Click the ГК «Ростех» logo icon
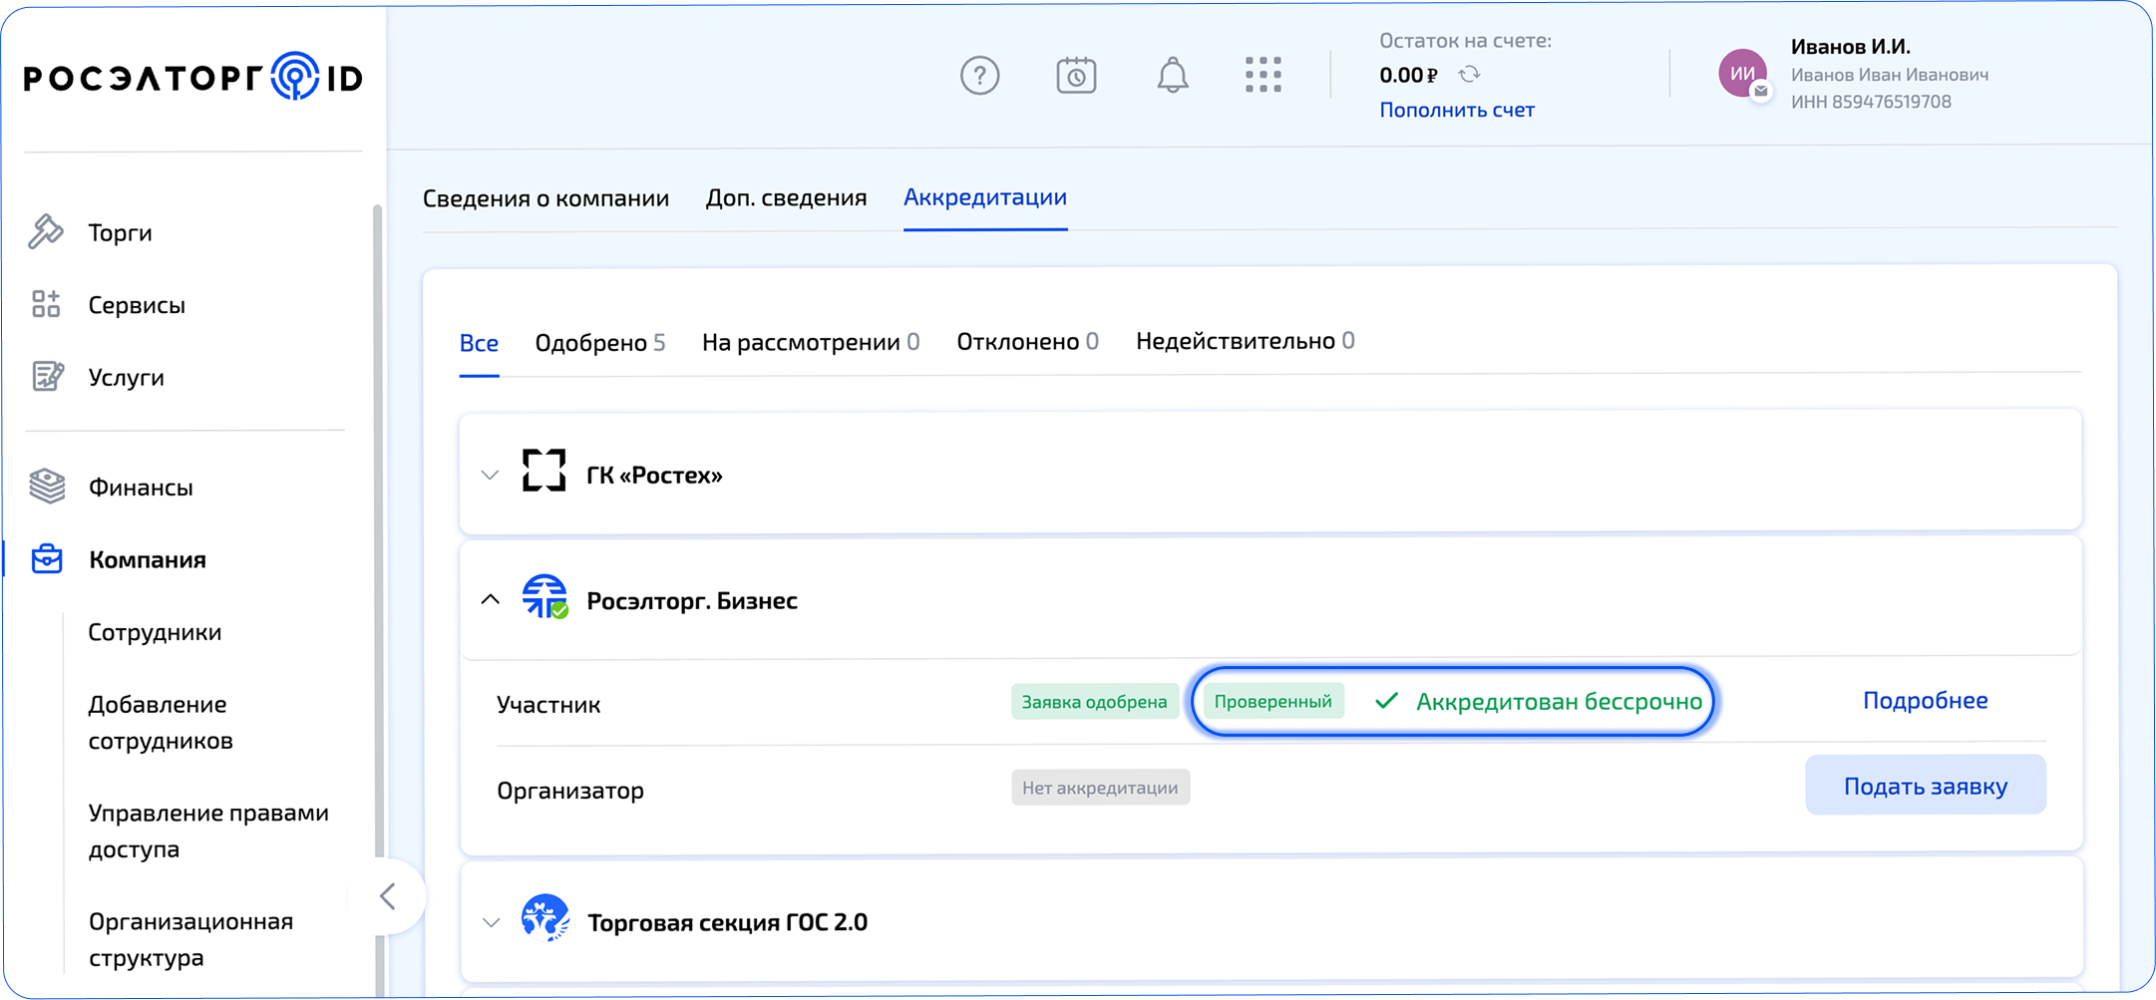Screen dimensions: 2156x1000 (544, 471)
